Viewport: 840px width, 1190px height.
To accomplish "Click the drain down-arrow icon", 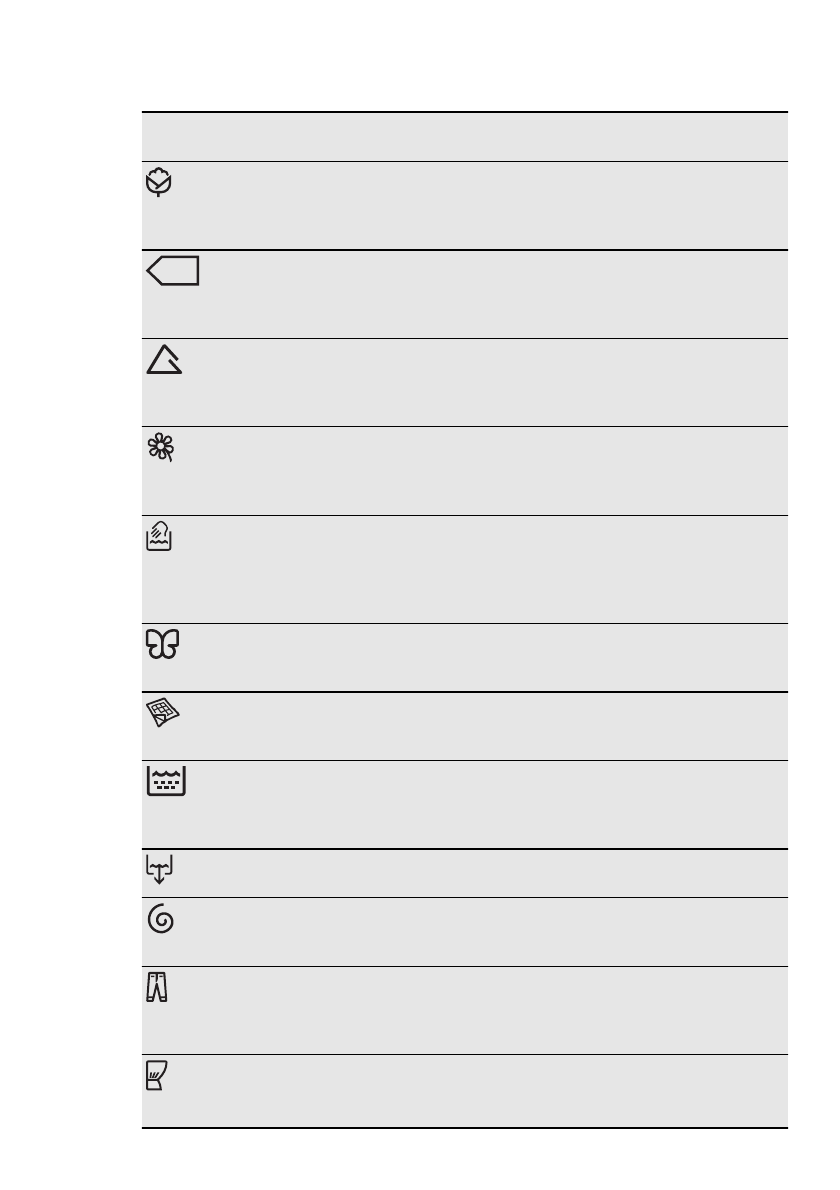I will point(159,871).
